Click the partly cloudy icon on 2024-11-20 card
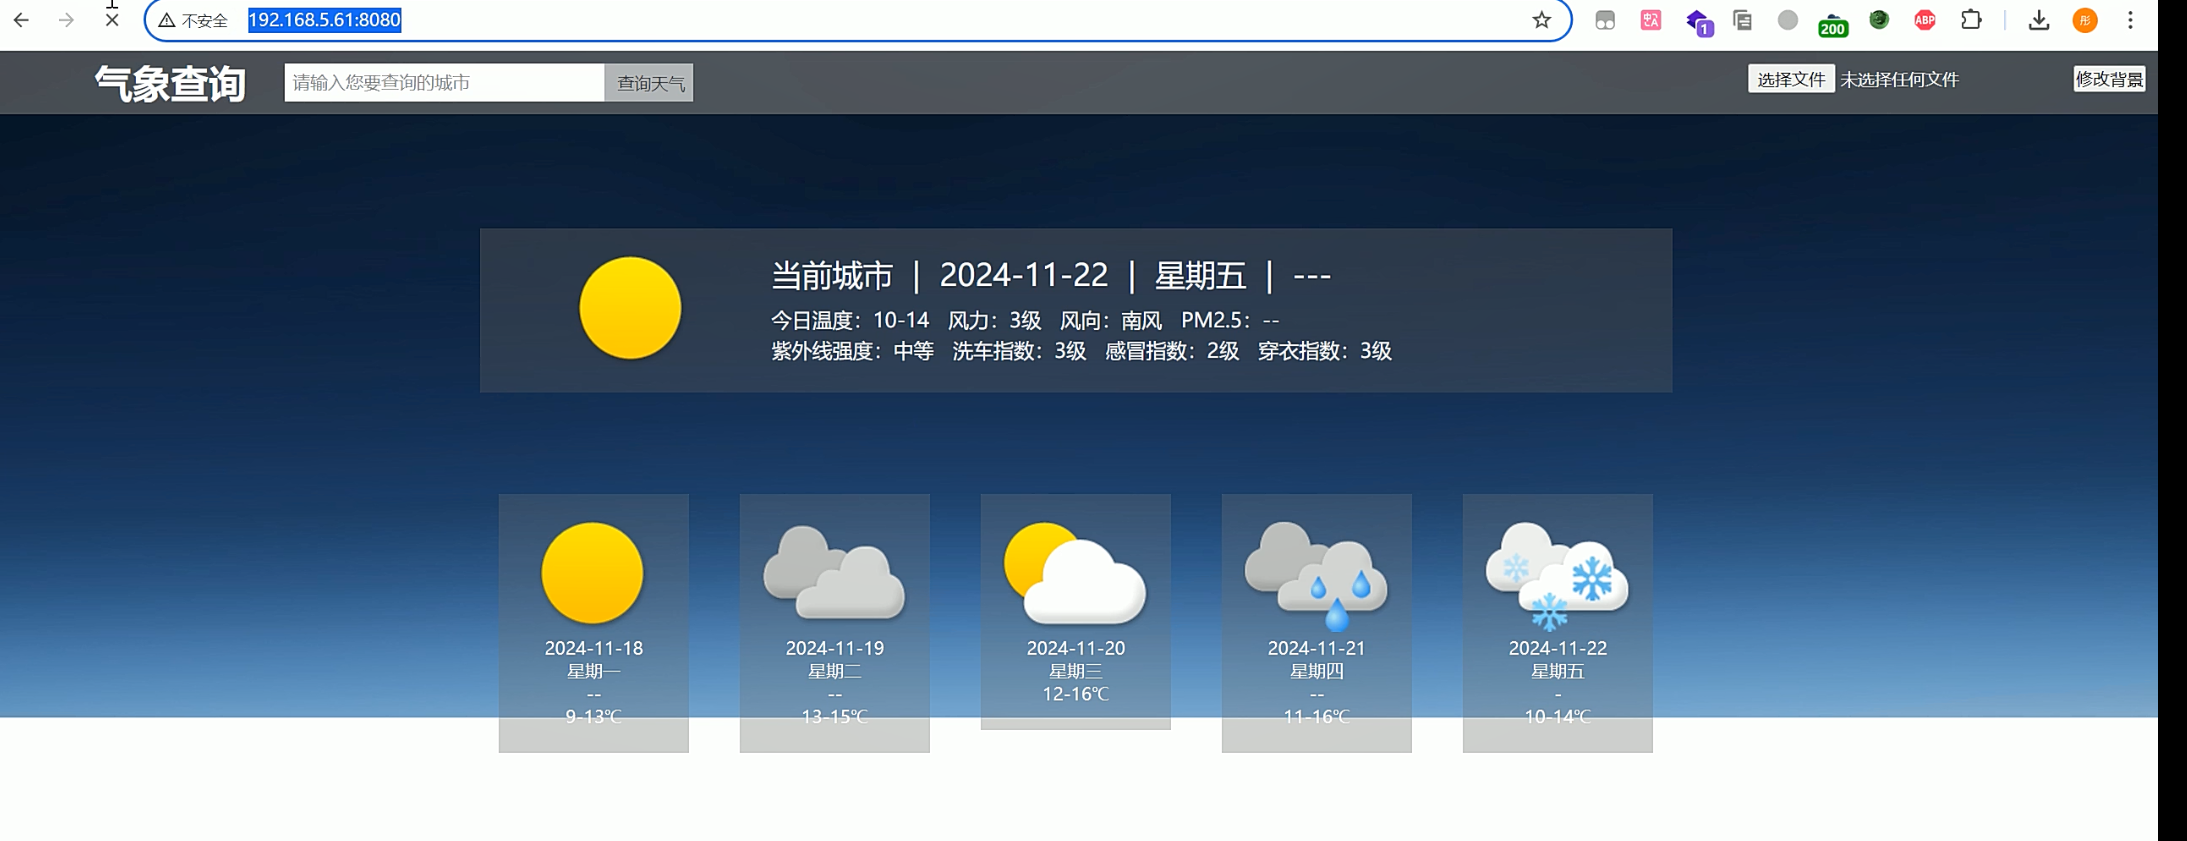This screenshot has height=841, width=2187. tap(1075, 573)
